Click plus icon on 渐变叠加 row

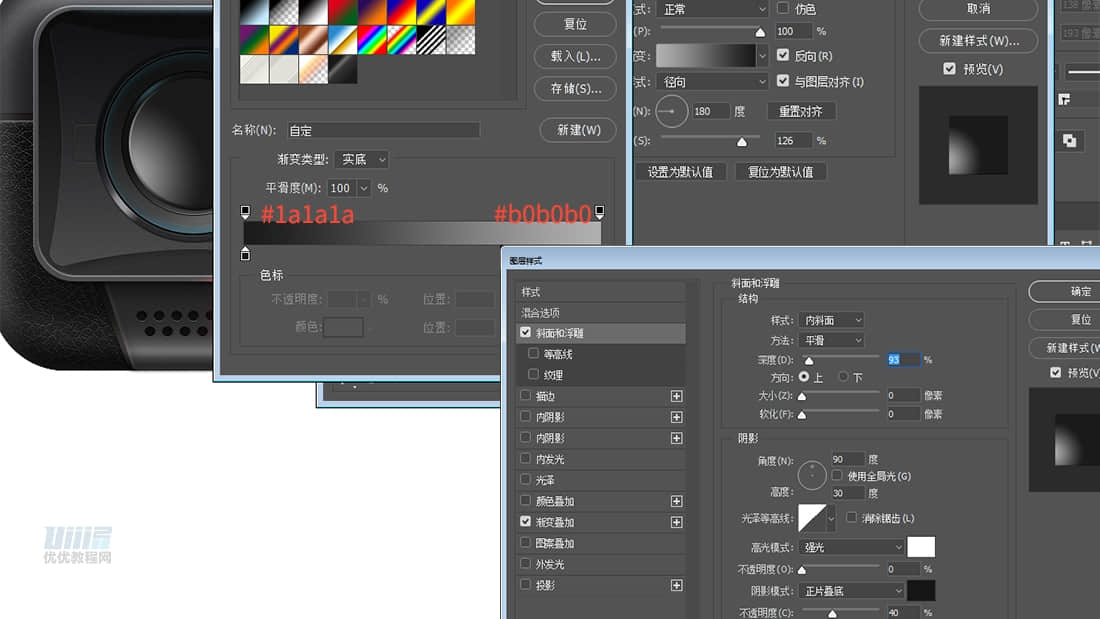(x=676, y=522)
